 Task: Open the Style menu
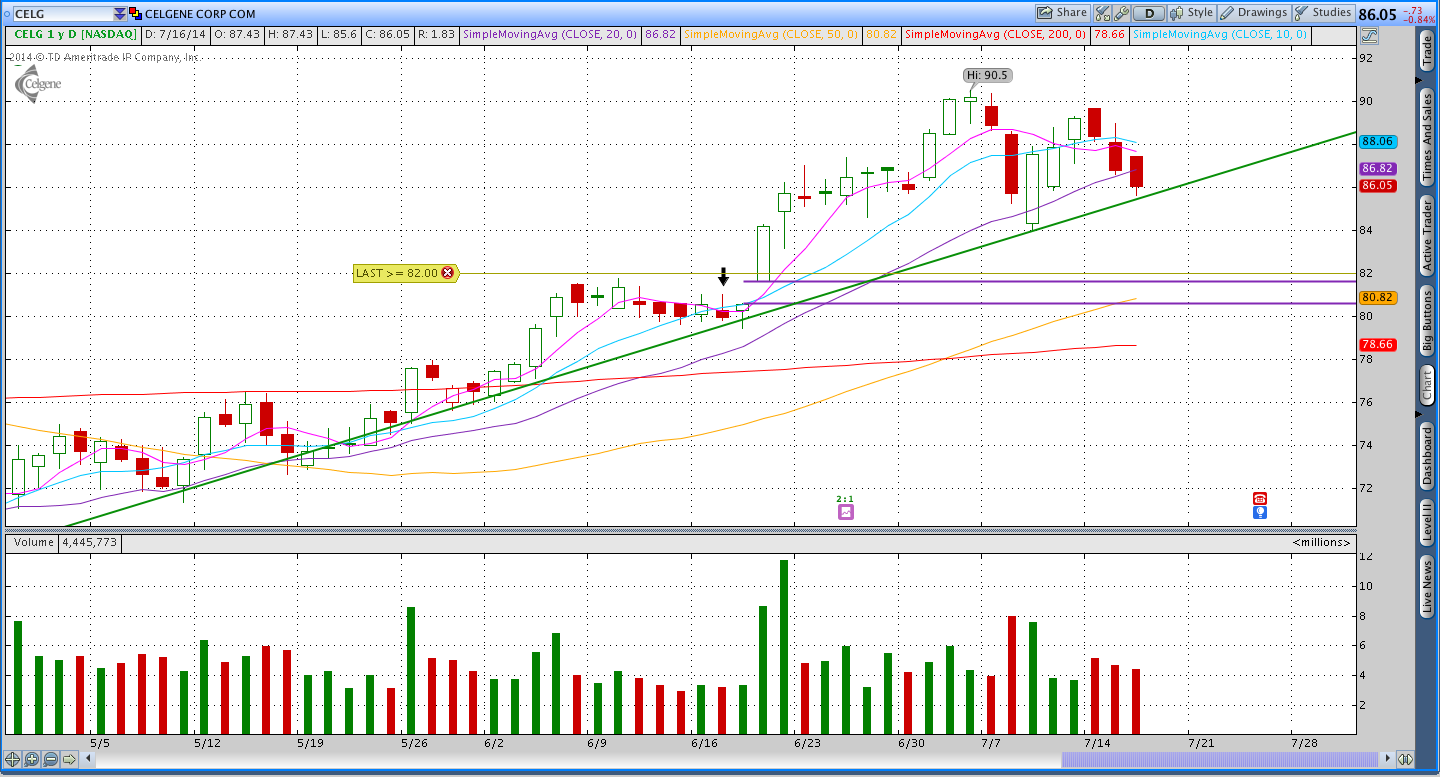point(1191,13)
